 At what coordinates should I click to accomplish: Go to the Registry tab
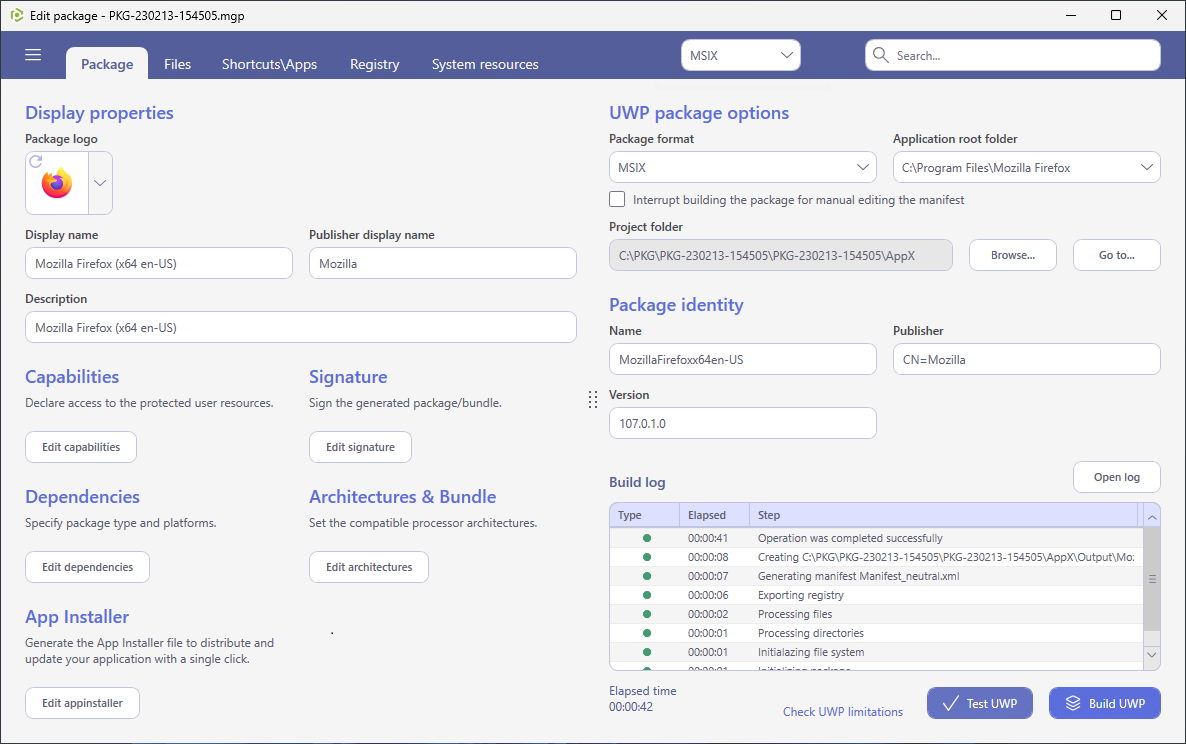pos(374,64)
